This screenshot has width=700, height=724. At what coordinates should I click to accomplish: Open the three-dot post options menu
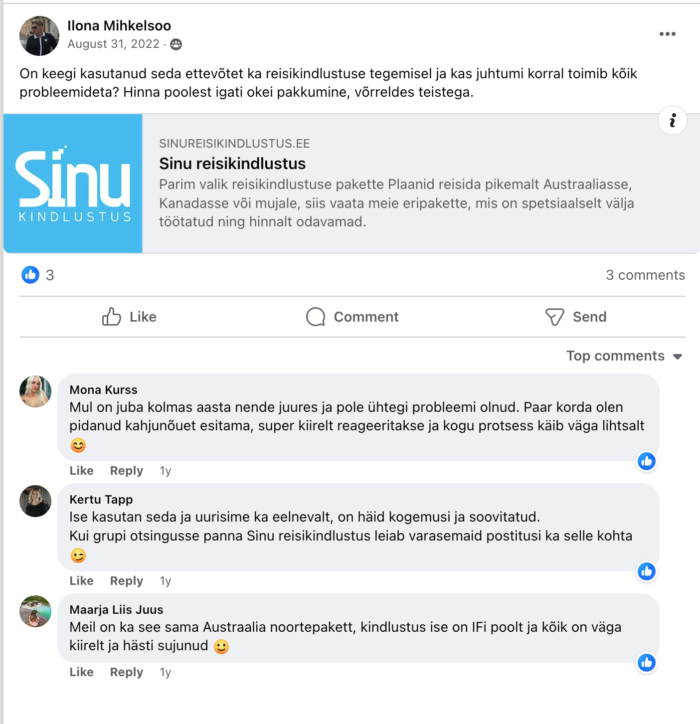tap(667, 34)
